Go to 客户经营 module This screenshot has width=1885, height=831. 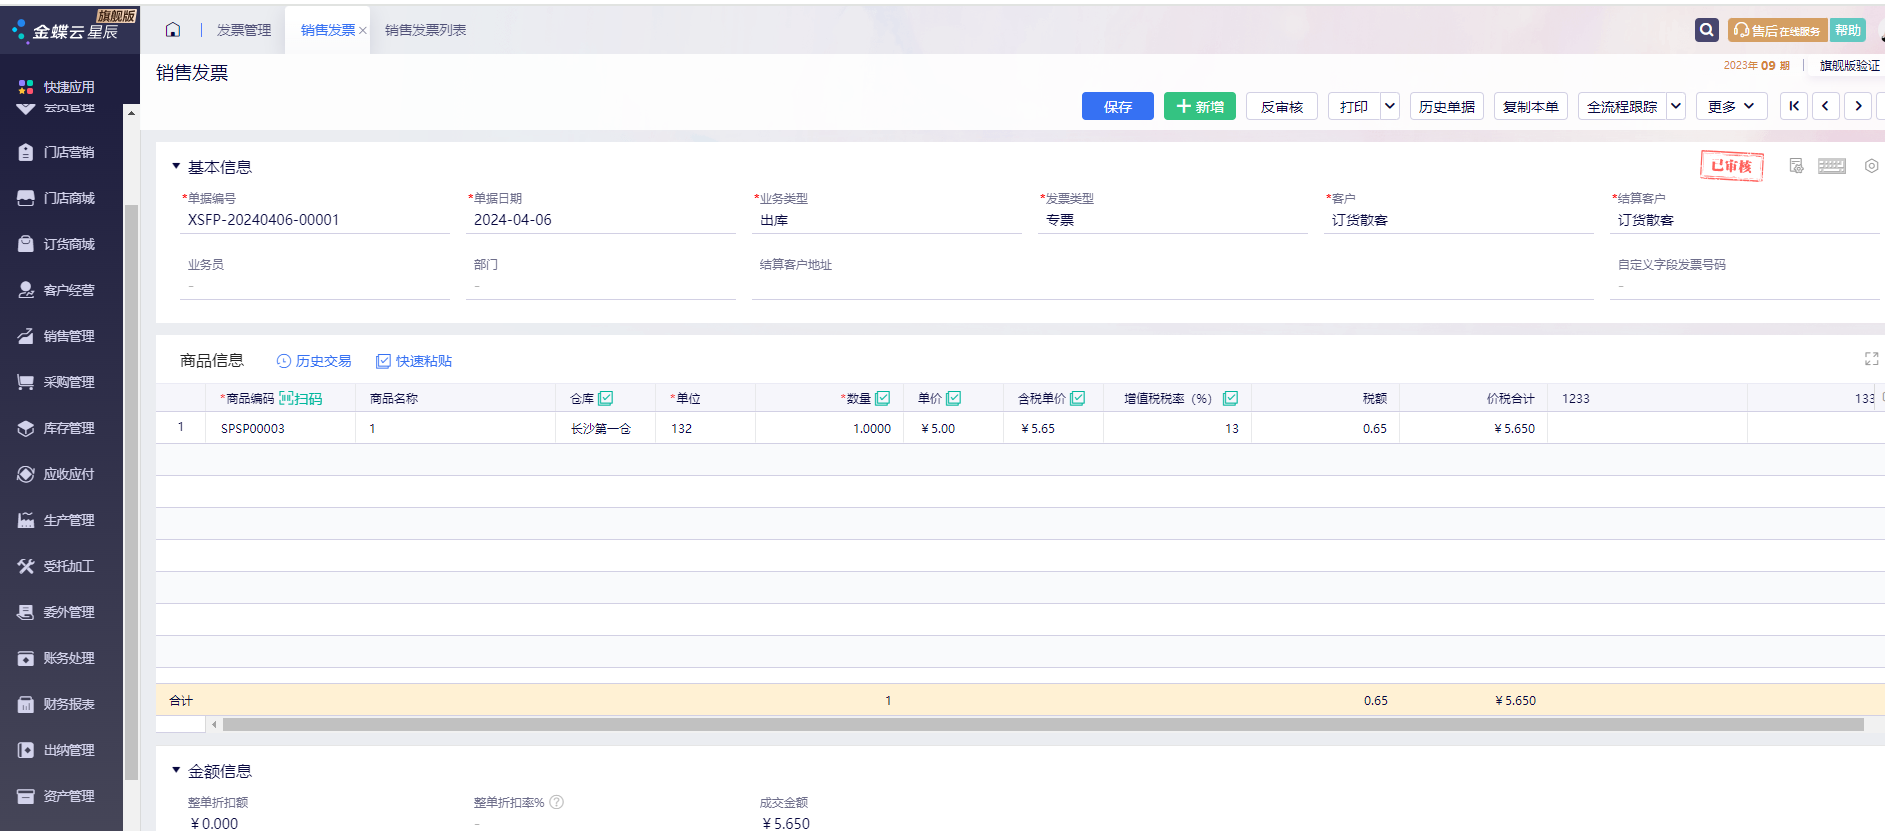point(57,290)
